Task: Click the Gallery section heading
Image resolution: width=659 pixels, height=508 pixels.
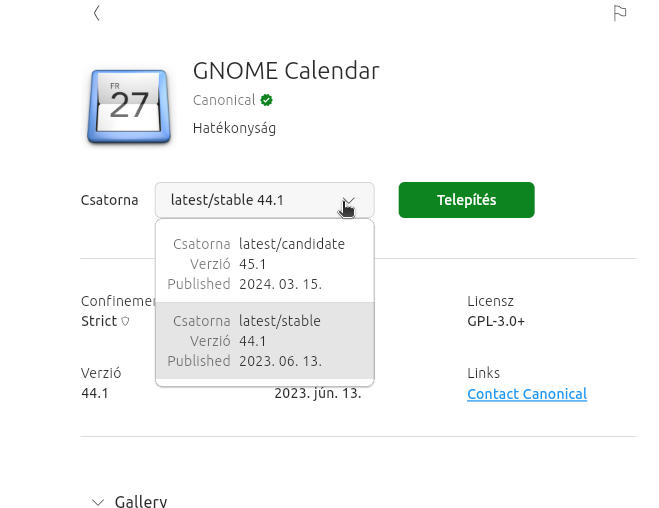Action: tap(141, 502)
